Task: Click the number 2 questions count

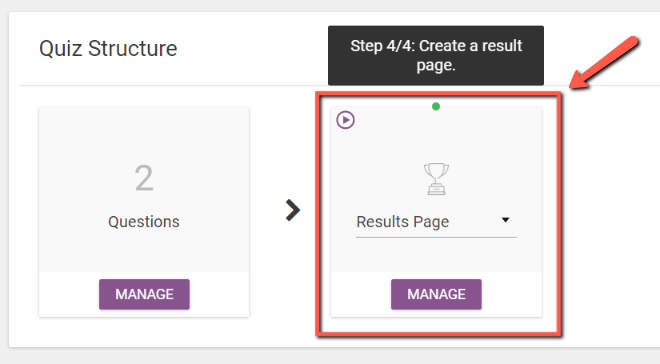Action: [144, 178]
